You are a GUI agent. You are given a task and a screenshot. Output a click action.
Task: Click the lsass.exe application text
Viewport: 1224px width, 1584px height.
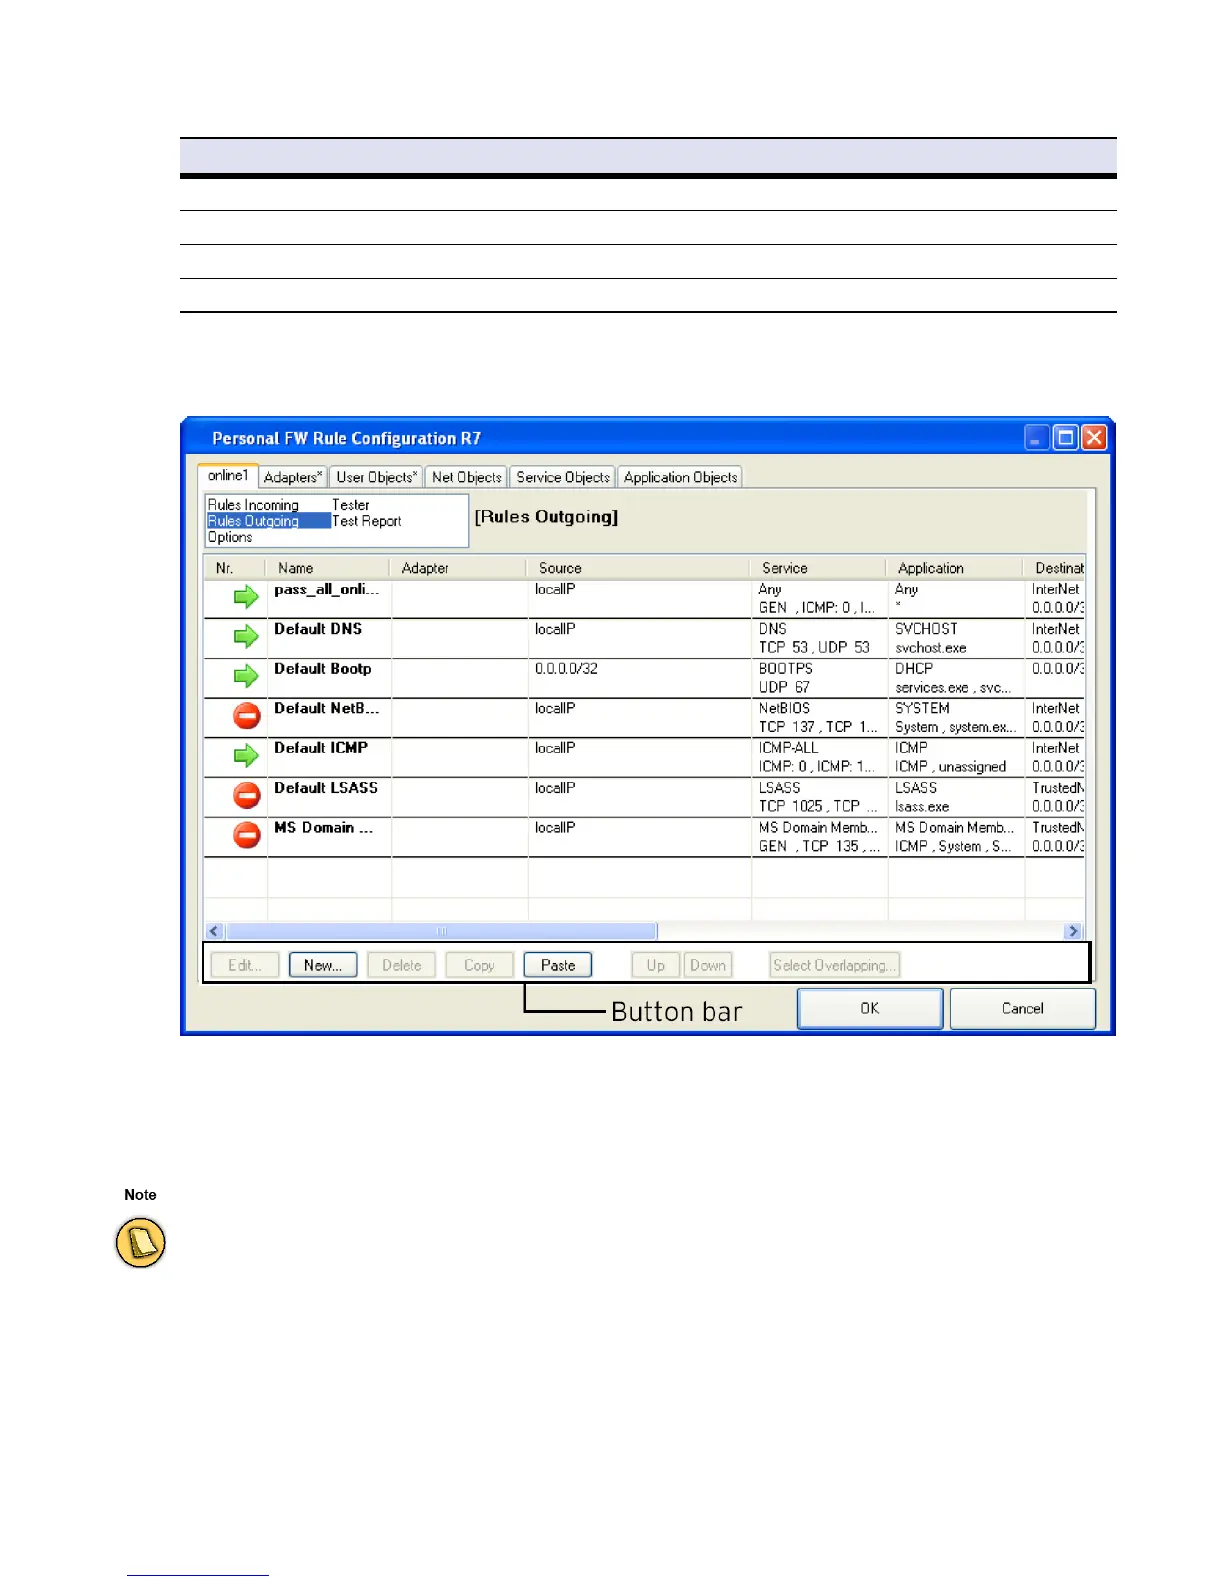[x=922, y=806]
